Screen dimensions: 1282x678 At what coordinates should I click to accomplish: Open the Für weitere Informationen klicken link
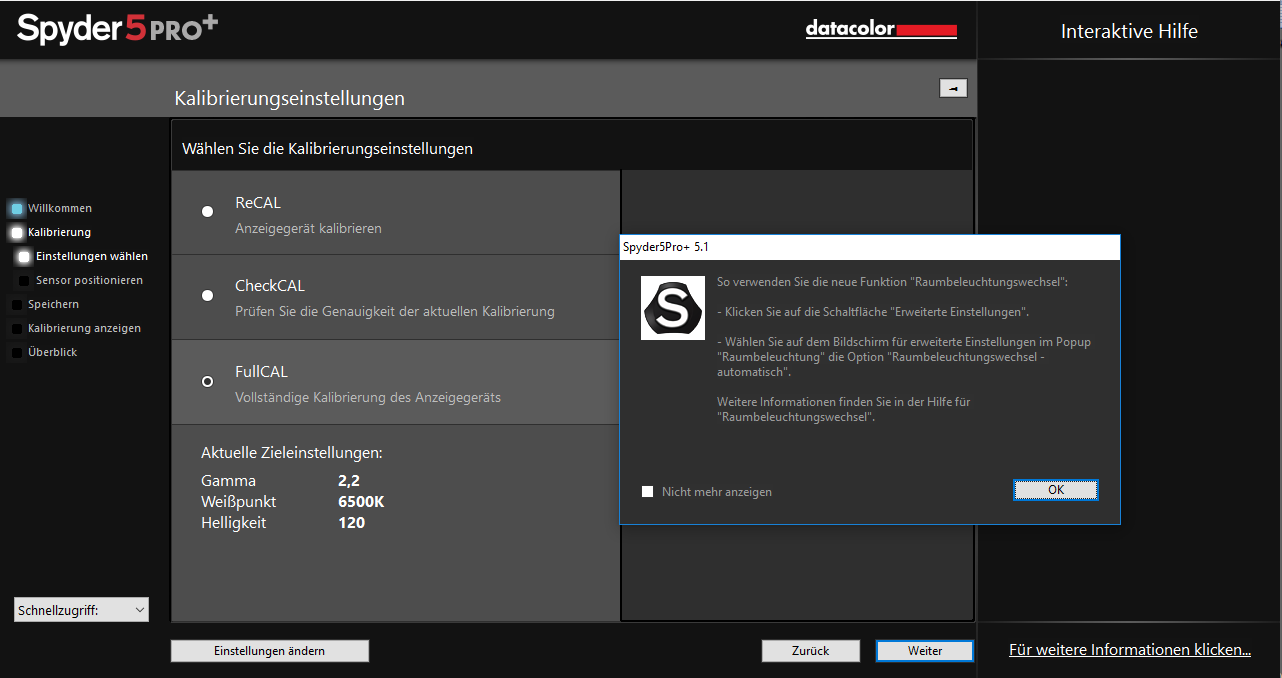pos(1130,650)
